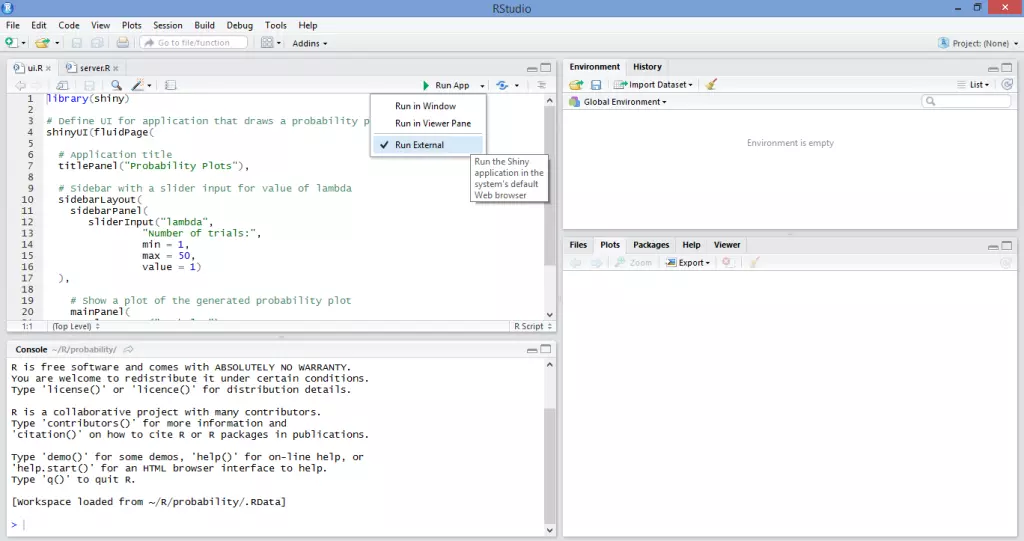Open the Import Dataset dropdown

pyautogui.click(x=654, y=84)
